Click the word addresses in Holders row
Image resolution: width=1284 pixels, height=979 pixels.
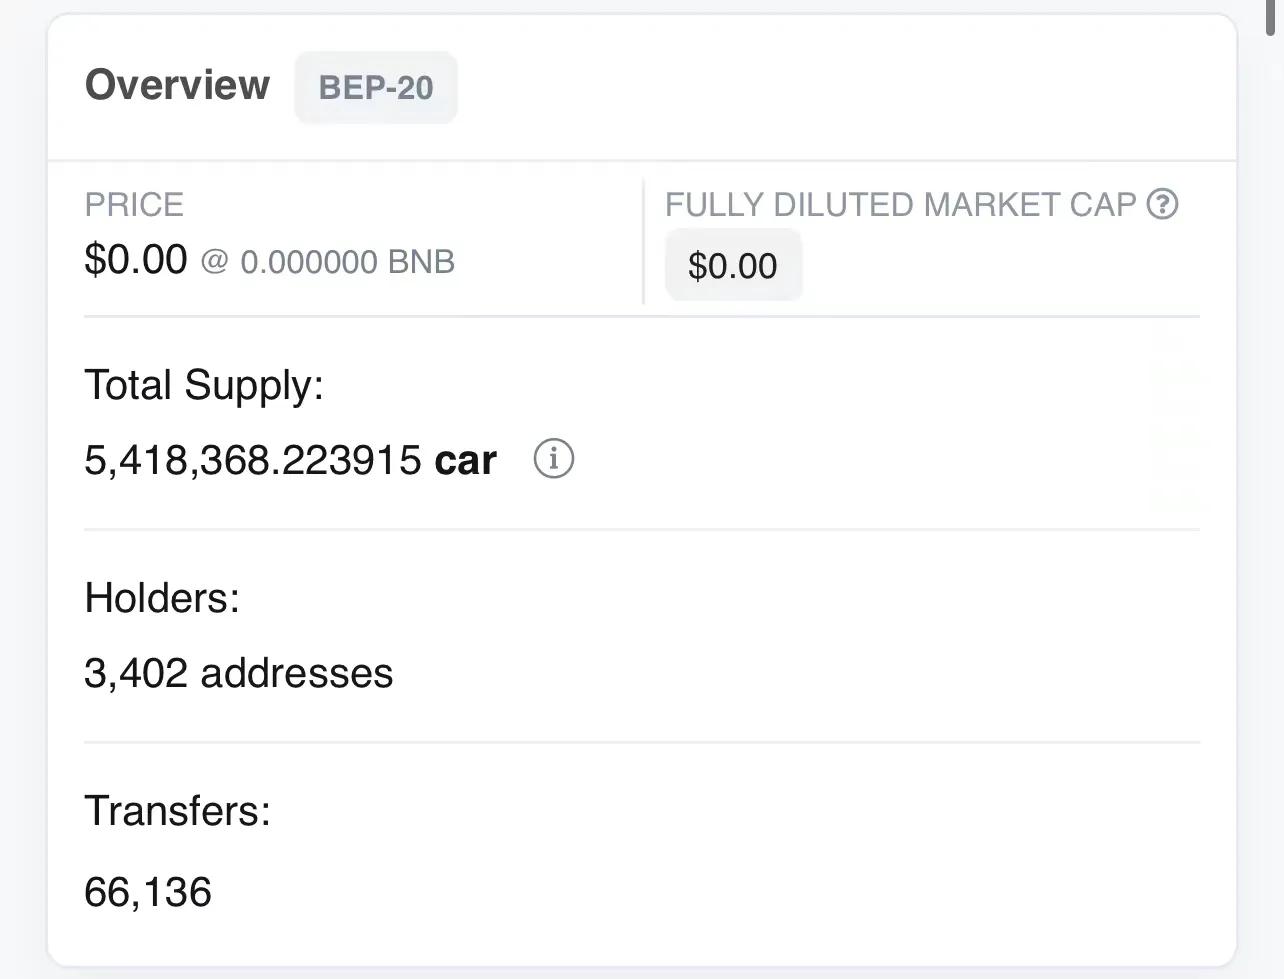tap(297, 673)
